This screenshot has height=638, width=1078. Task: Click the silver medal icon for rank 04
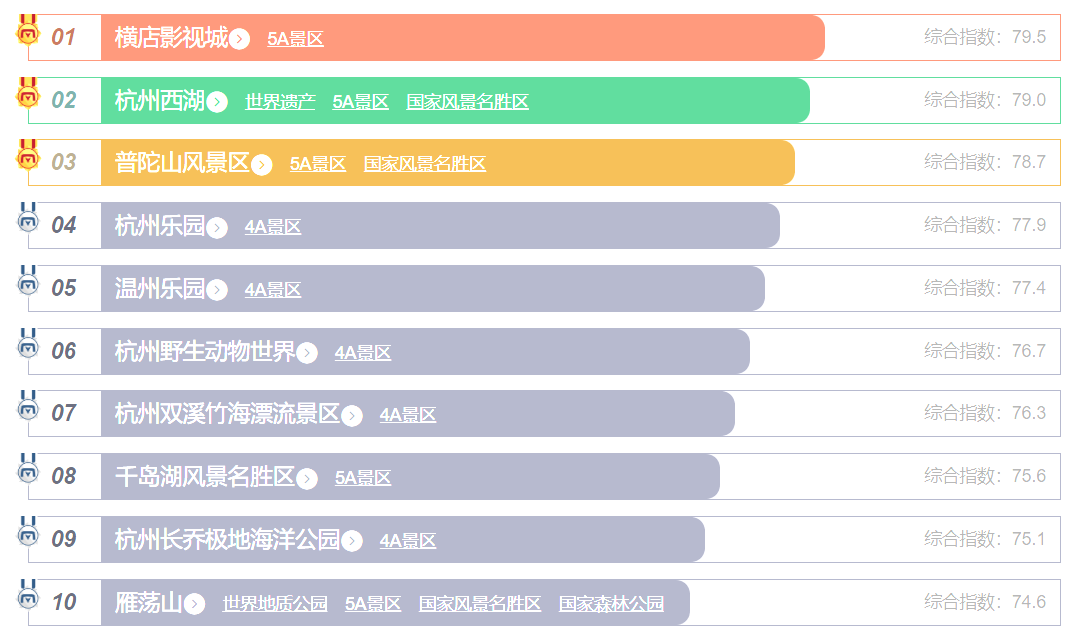[x=28, y=219]
